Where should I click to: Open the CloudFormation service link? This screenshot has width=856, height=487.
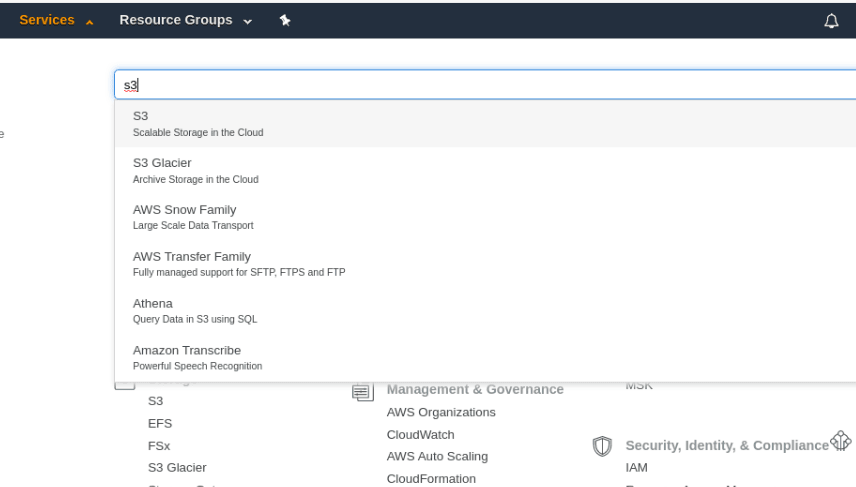click(x=431, y=479)
